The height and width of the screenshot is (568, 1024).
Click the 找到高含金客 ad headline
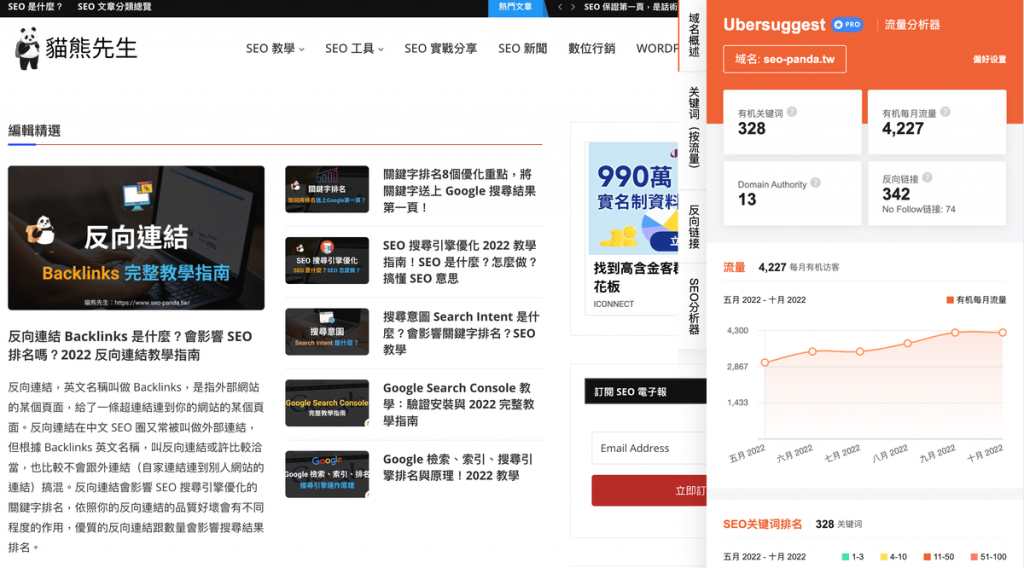tap(635, 277)
